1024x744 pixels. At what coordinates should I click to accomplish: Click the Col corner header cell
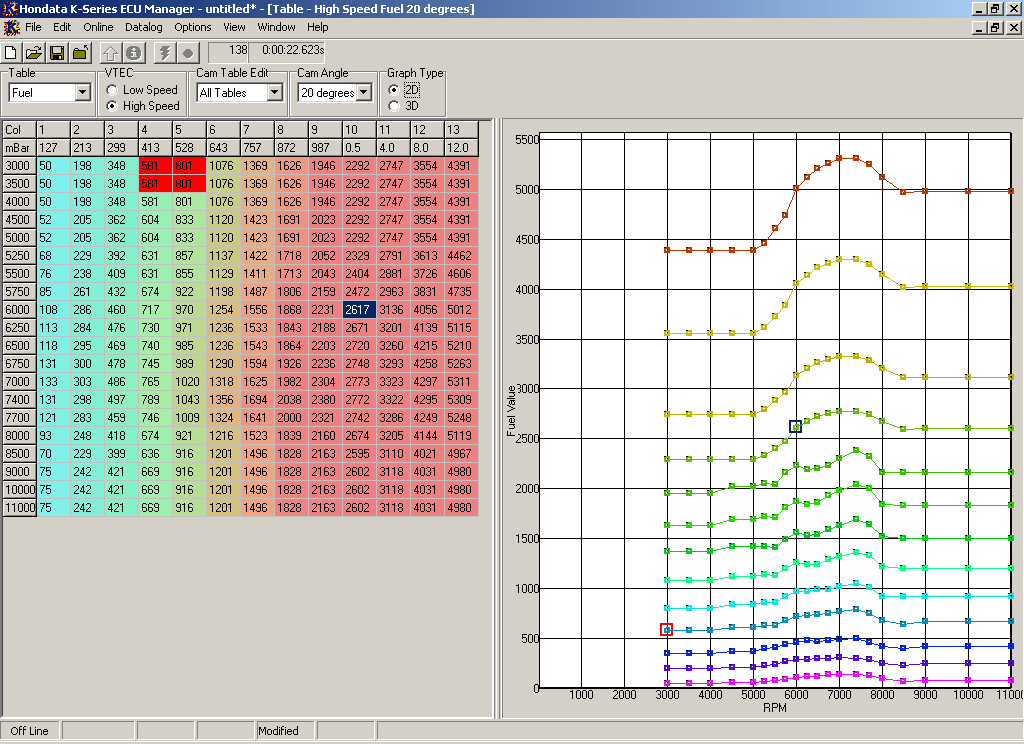click(19, 129)
